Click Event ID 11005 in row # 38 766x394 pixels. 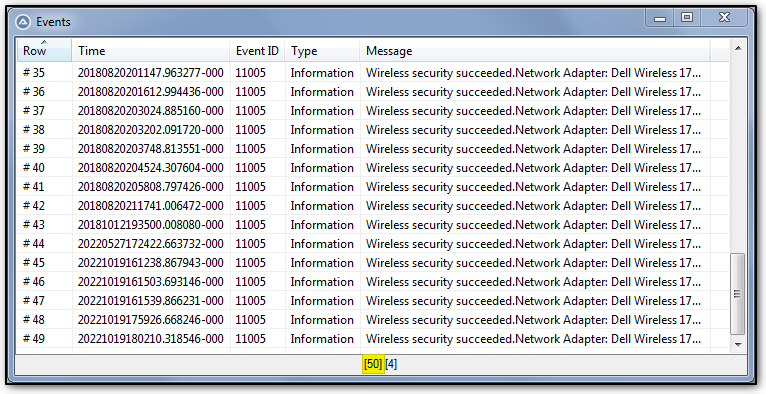click(251, 130)
